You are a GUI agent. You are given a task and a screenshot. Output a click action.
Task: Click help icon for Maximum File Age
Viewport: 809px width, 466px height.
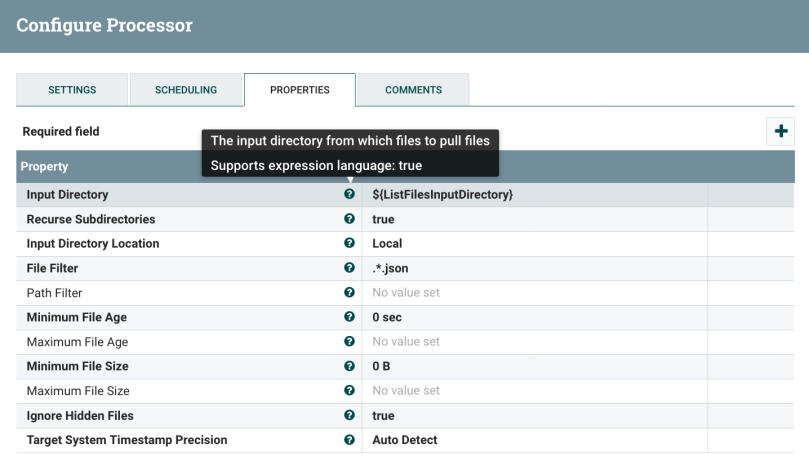(349, 342)
